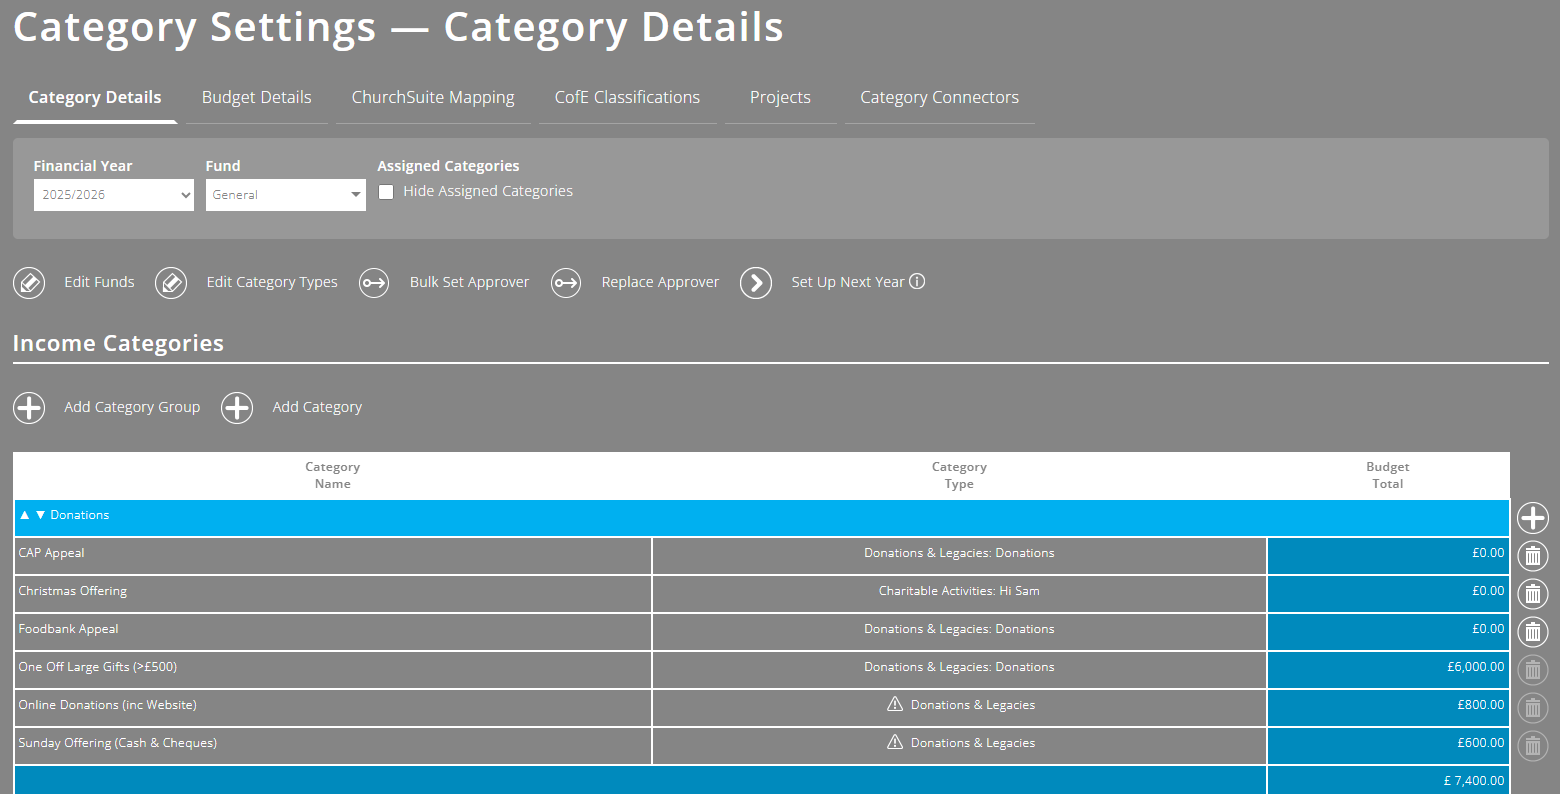The height and width of the screenshot is (794, 1560).
Task: Click the Edit Funds pencil icon
Action: pyautogui.click(x=28, y=282)
